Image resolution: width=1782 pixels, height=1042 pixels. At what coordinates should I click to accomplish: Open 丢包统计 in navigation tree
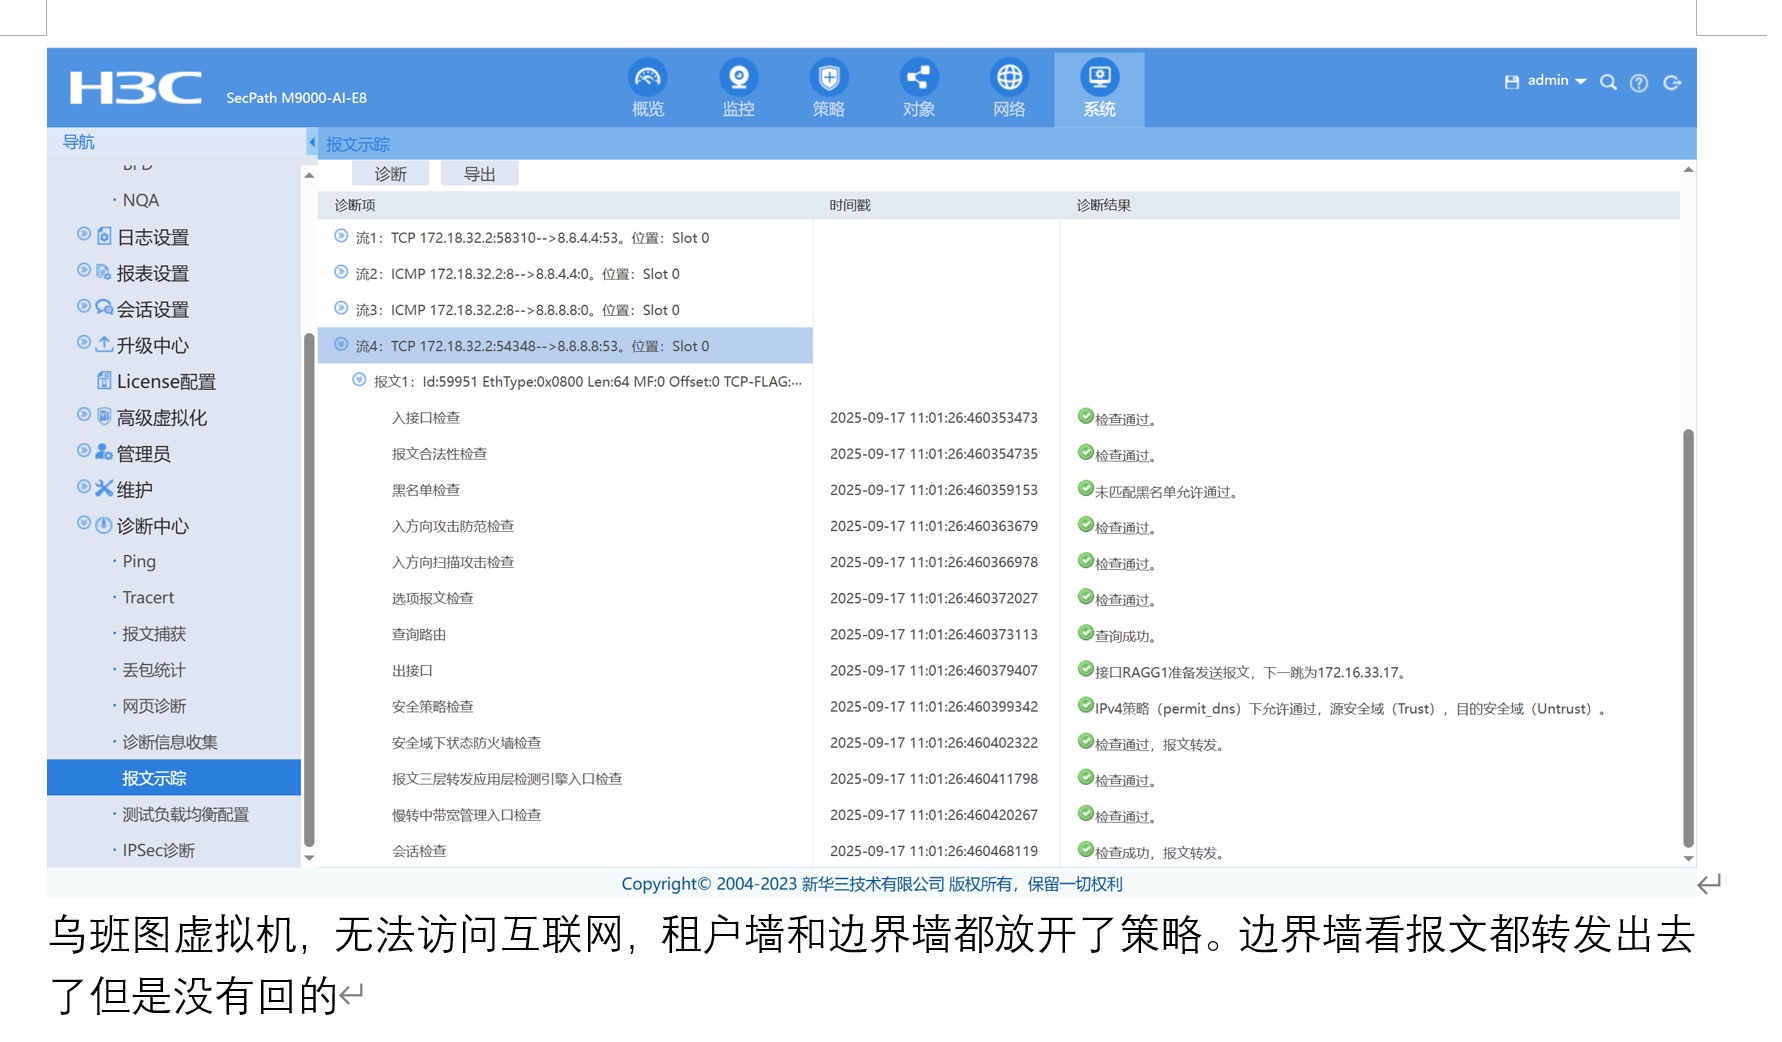click(x=154, y=670)
